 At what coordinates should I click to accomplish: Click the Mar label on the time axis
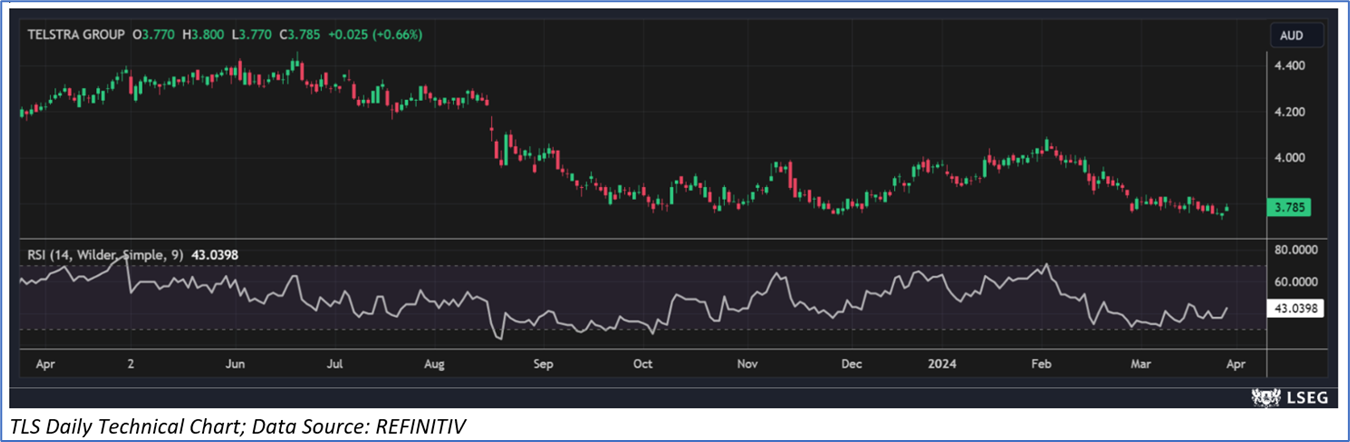(1139, 365)
